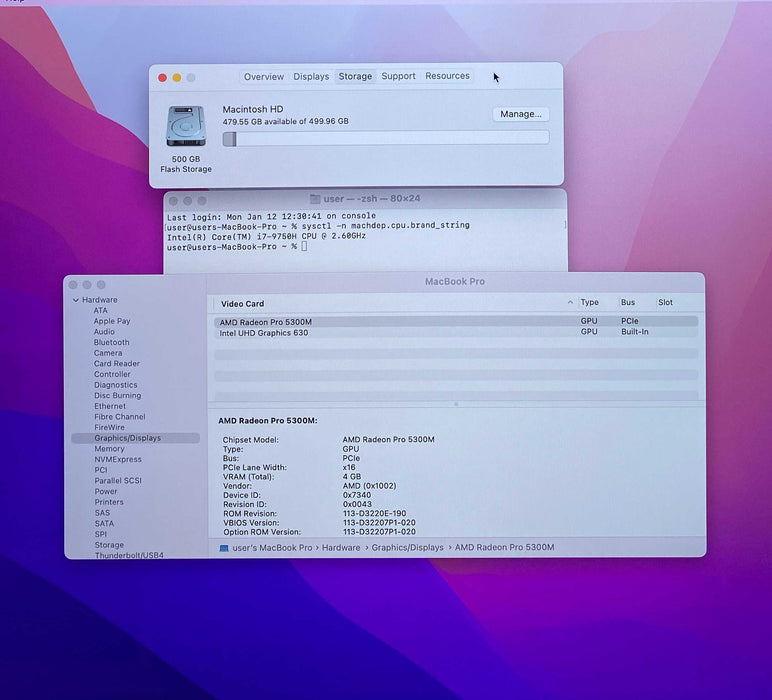Click the VRAM (Total) value 4 GB

pyautogui.click(x=352, y=477)
